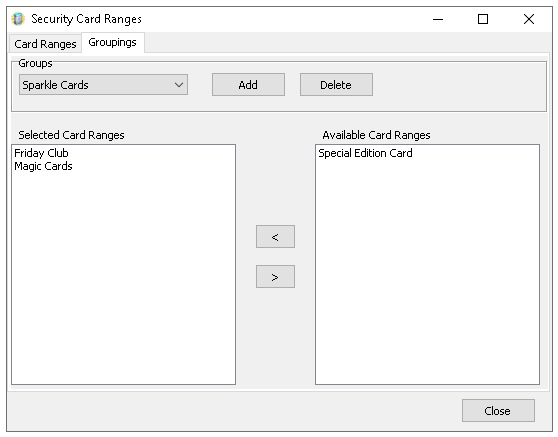Select Special Edition Card in Available ranges
Viewport: 558px width, 437px height.
tap(365, 153)
